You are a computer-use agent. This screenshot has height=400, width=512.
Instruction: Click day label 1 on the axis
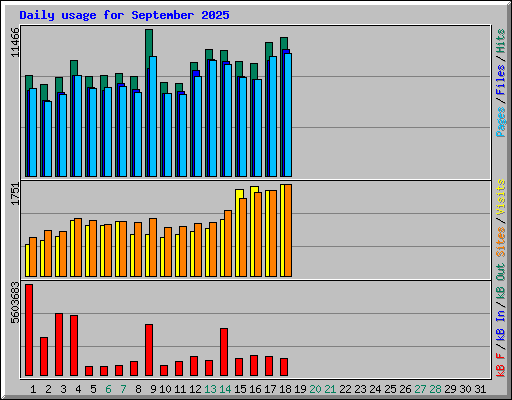coord(33,389)
